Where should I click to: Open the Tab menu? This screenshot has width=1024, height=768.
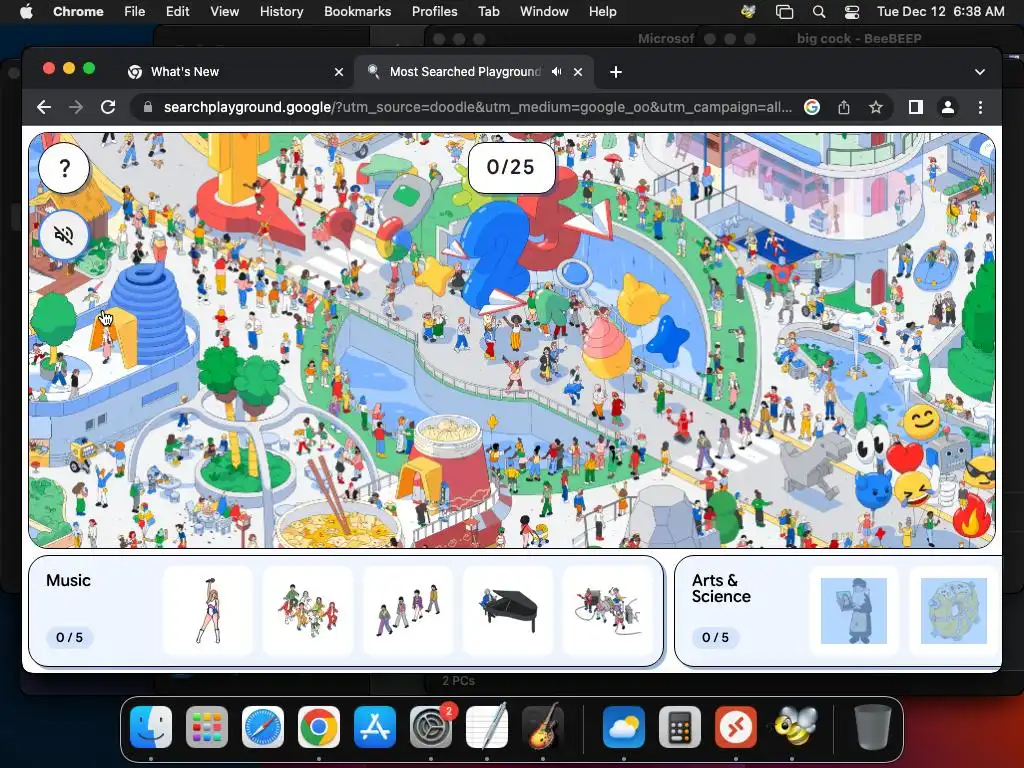pos(488,11)
